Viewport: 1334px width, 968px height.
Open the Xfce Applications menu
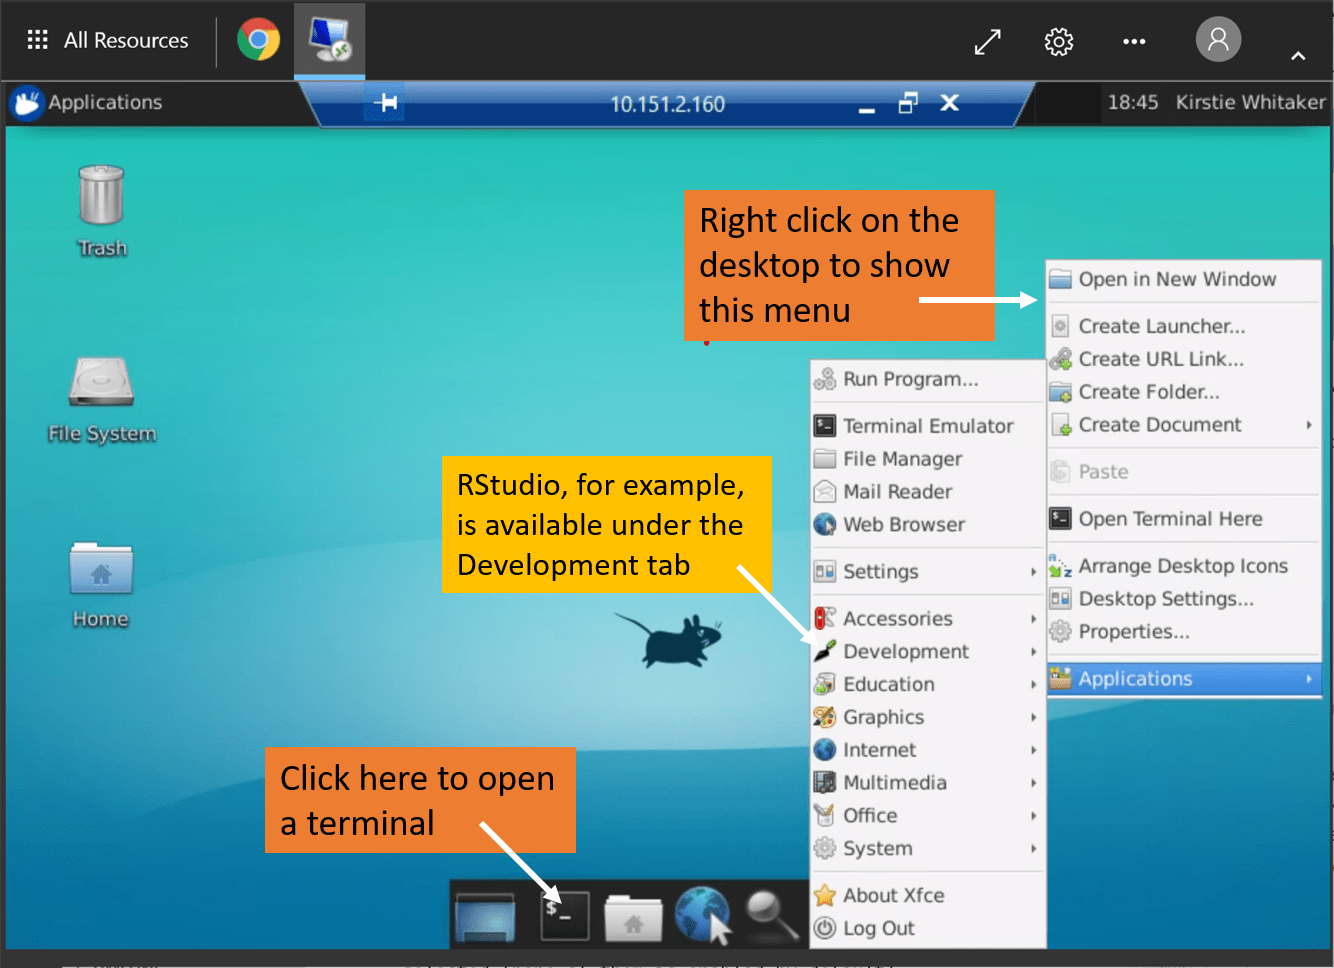[x=86, y=102]
